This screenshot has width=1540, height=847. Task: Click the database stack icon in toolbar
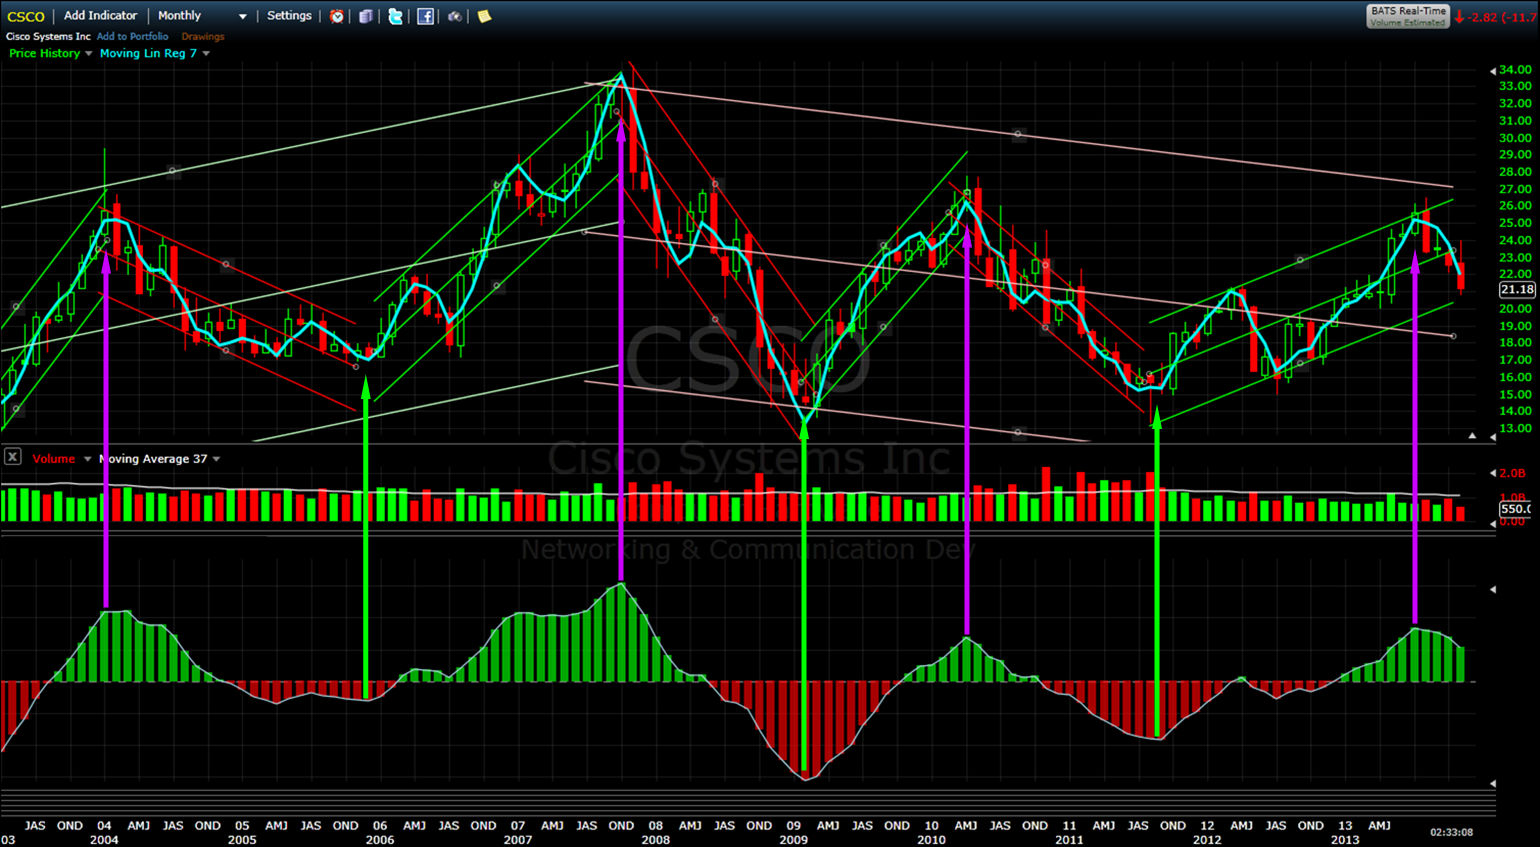click(x=366, y=16)
